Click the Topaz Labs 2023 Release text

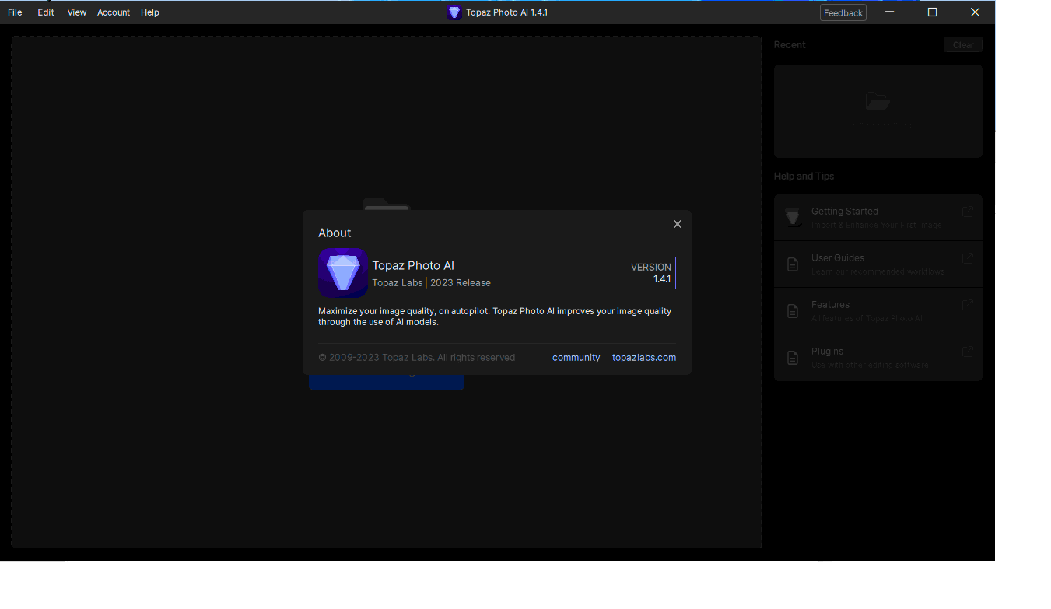(431, 283)
